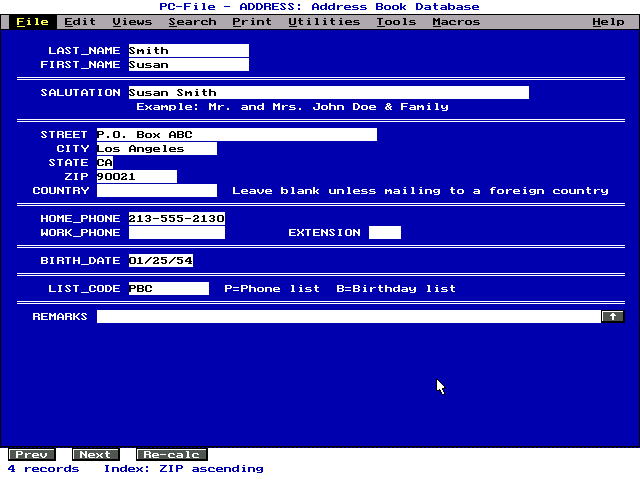The image size is (640, 480).
Task: Go to next record with Next
Action: pos(96,454)
